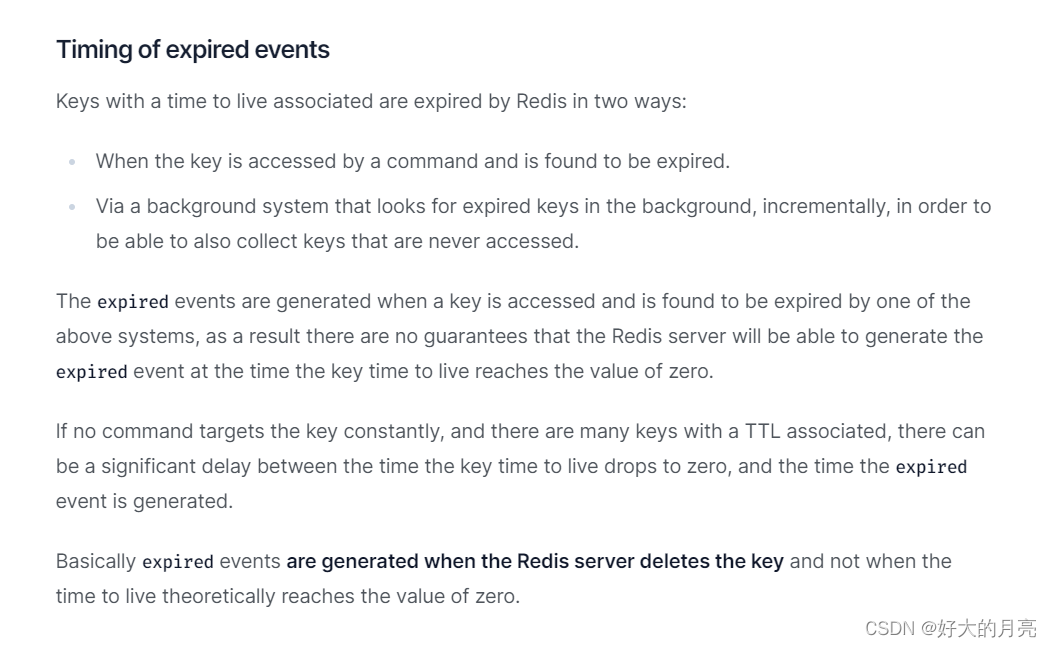1051x647 pixels.
Task: Click the final line "time to live theoretically reaches"
Action: [x=288, y=596]
